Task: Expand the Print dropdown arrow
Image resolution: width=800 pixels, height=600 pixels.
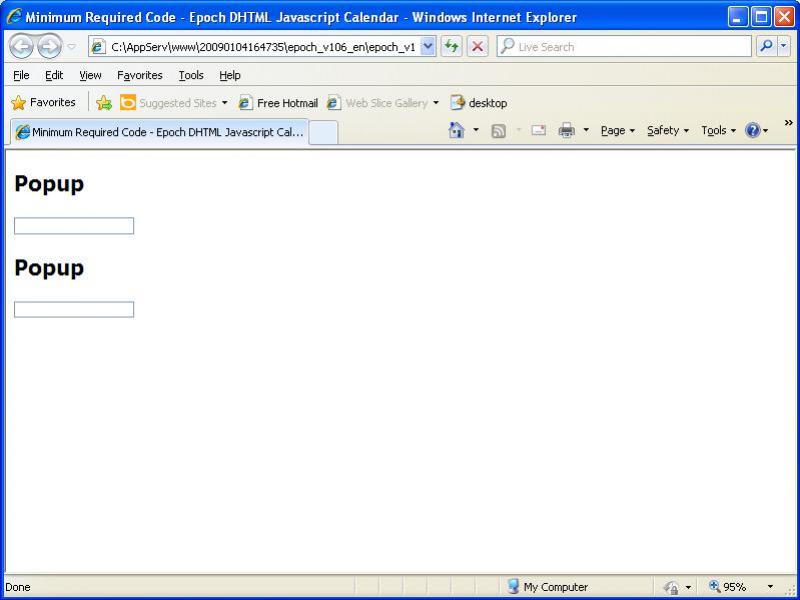Action: click(586, 131)
